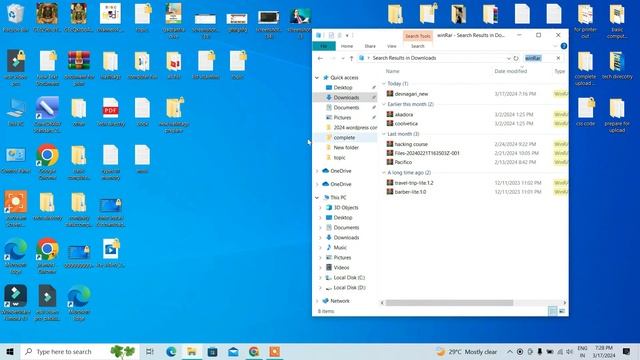Open the complete folder in sidebar

tap(344, 138)
